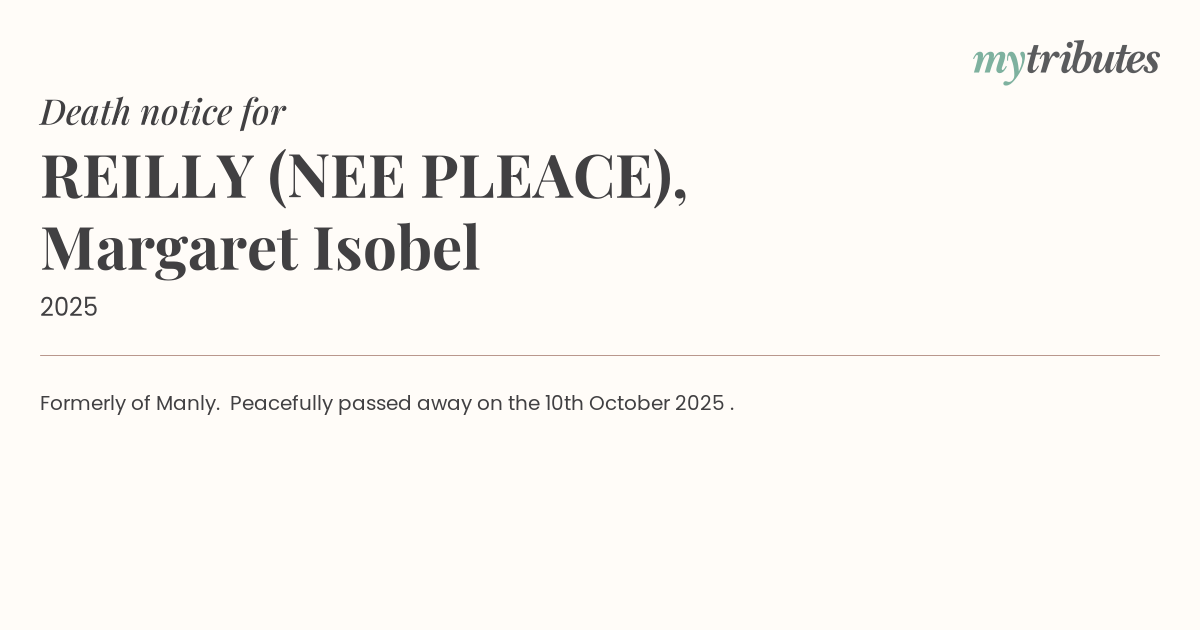This screenshot has width=1200, height=630.
Task: Click the "2025" at the sentence end
Action: [x=699, y=403]
